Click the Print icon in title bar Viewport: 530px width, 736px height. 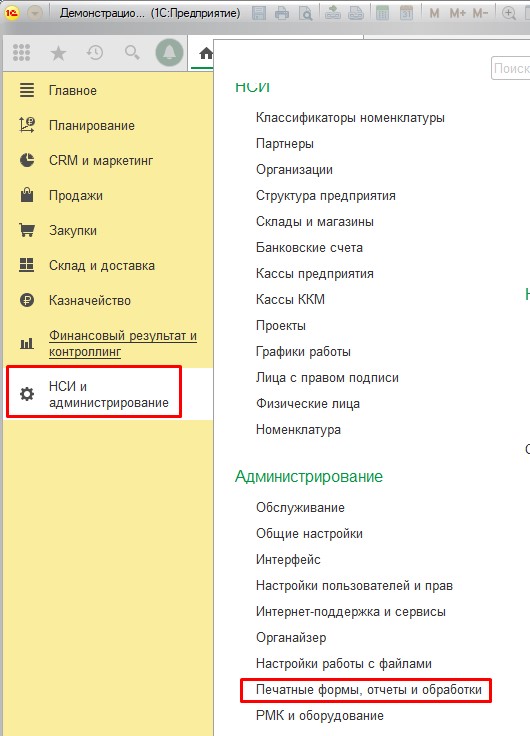[x=282, y=13]
